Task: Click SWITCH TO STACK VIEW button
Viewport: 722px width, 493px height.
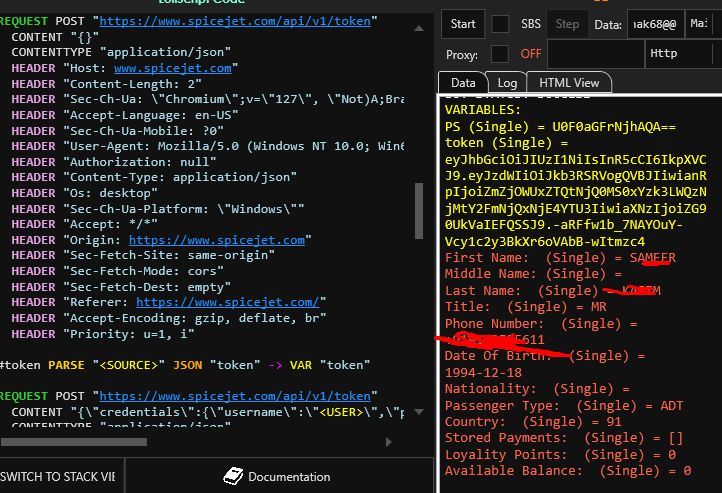Action: point(62,476)
